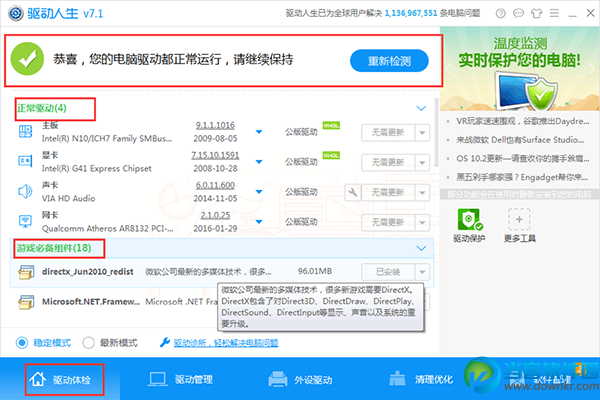Click the driver list vertical scrollbar

click(x=436, y=132)
